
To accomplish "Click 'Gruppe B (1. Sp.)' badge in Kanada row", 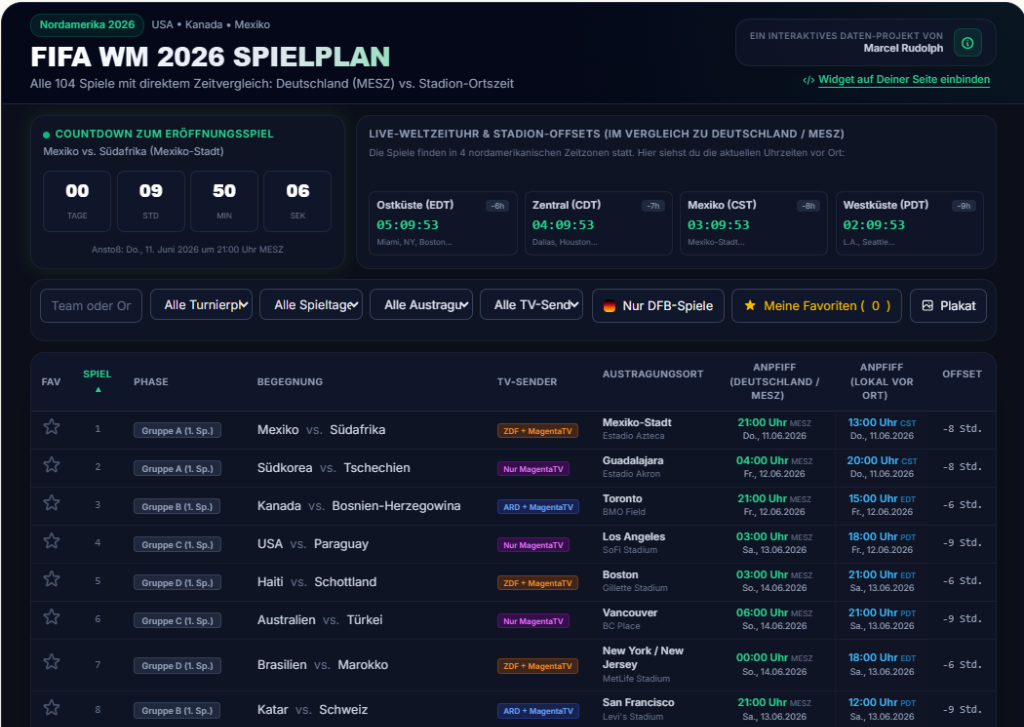I will pos(177,506).
